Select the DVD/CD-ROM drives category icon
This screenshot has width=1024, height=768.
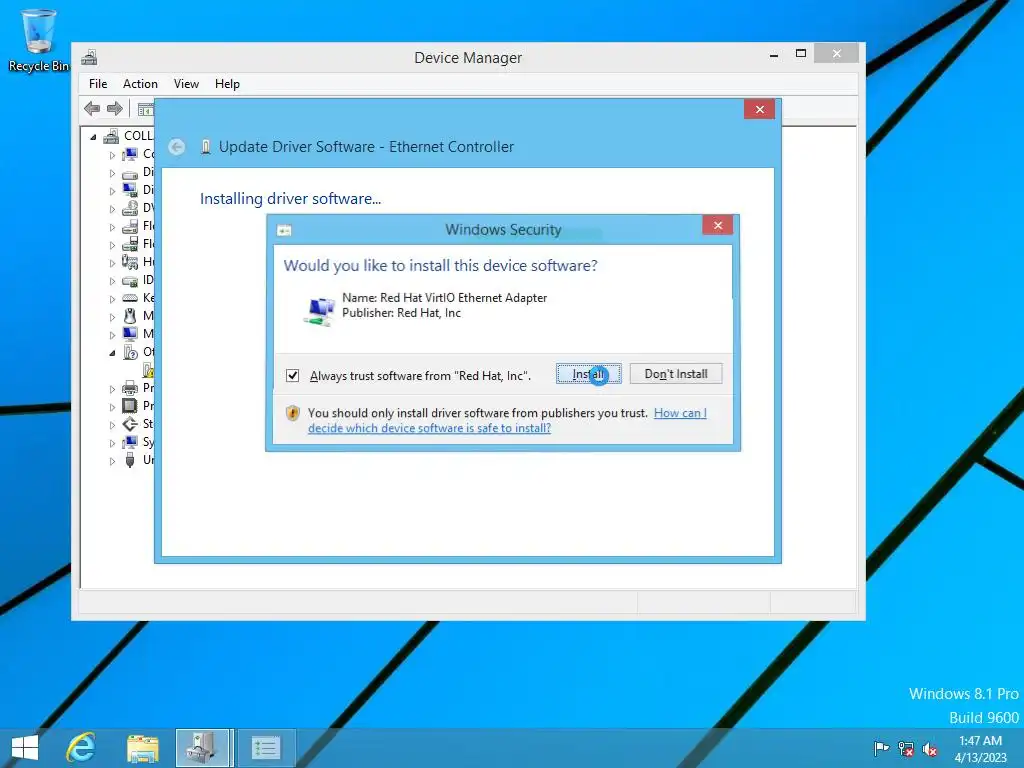[x=130, y=208]
